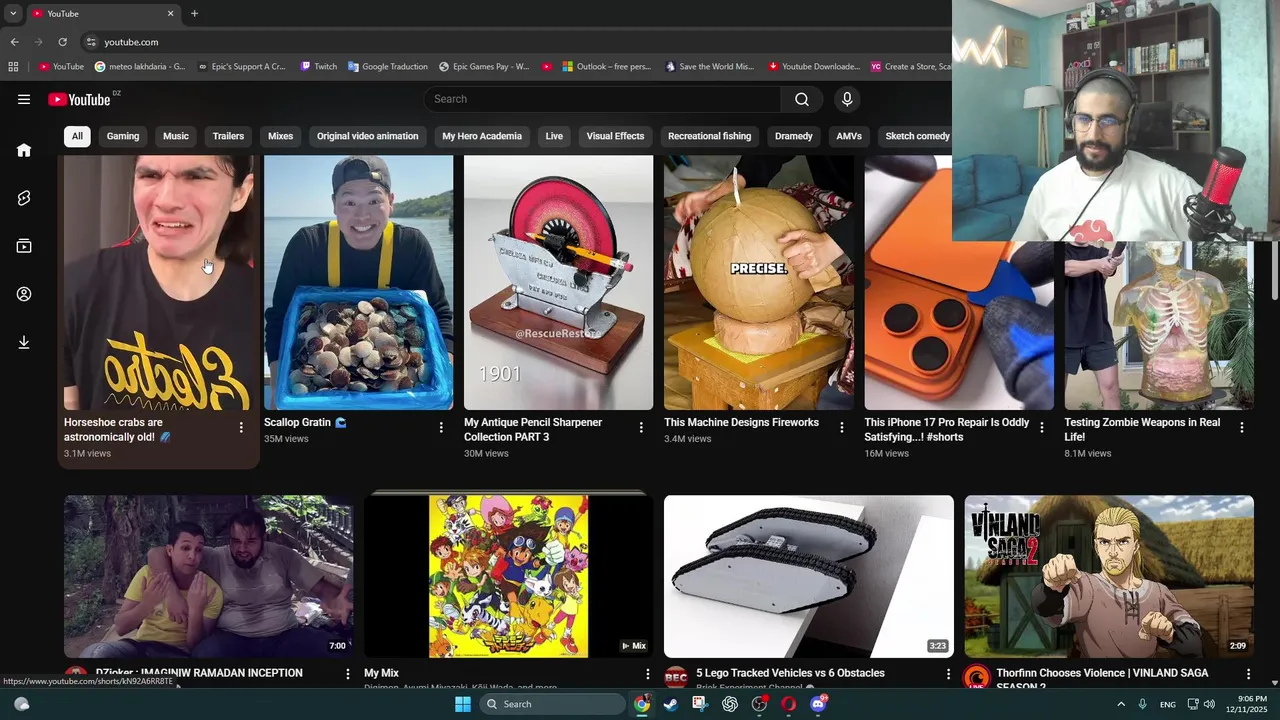Open Steam from the taskbar
The image size is (1280, 720).
[670, 704]
